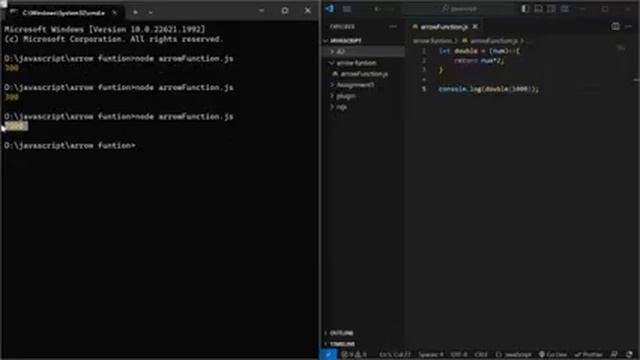Open the hamburger menu in VS Code
The width and height of the screenshot is (640, 360).
(347, 9)
